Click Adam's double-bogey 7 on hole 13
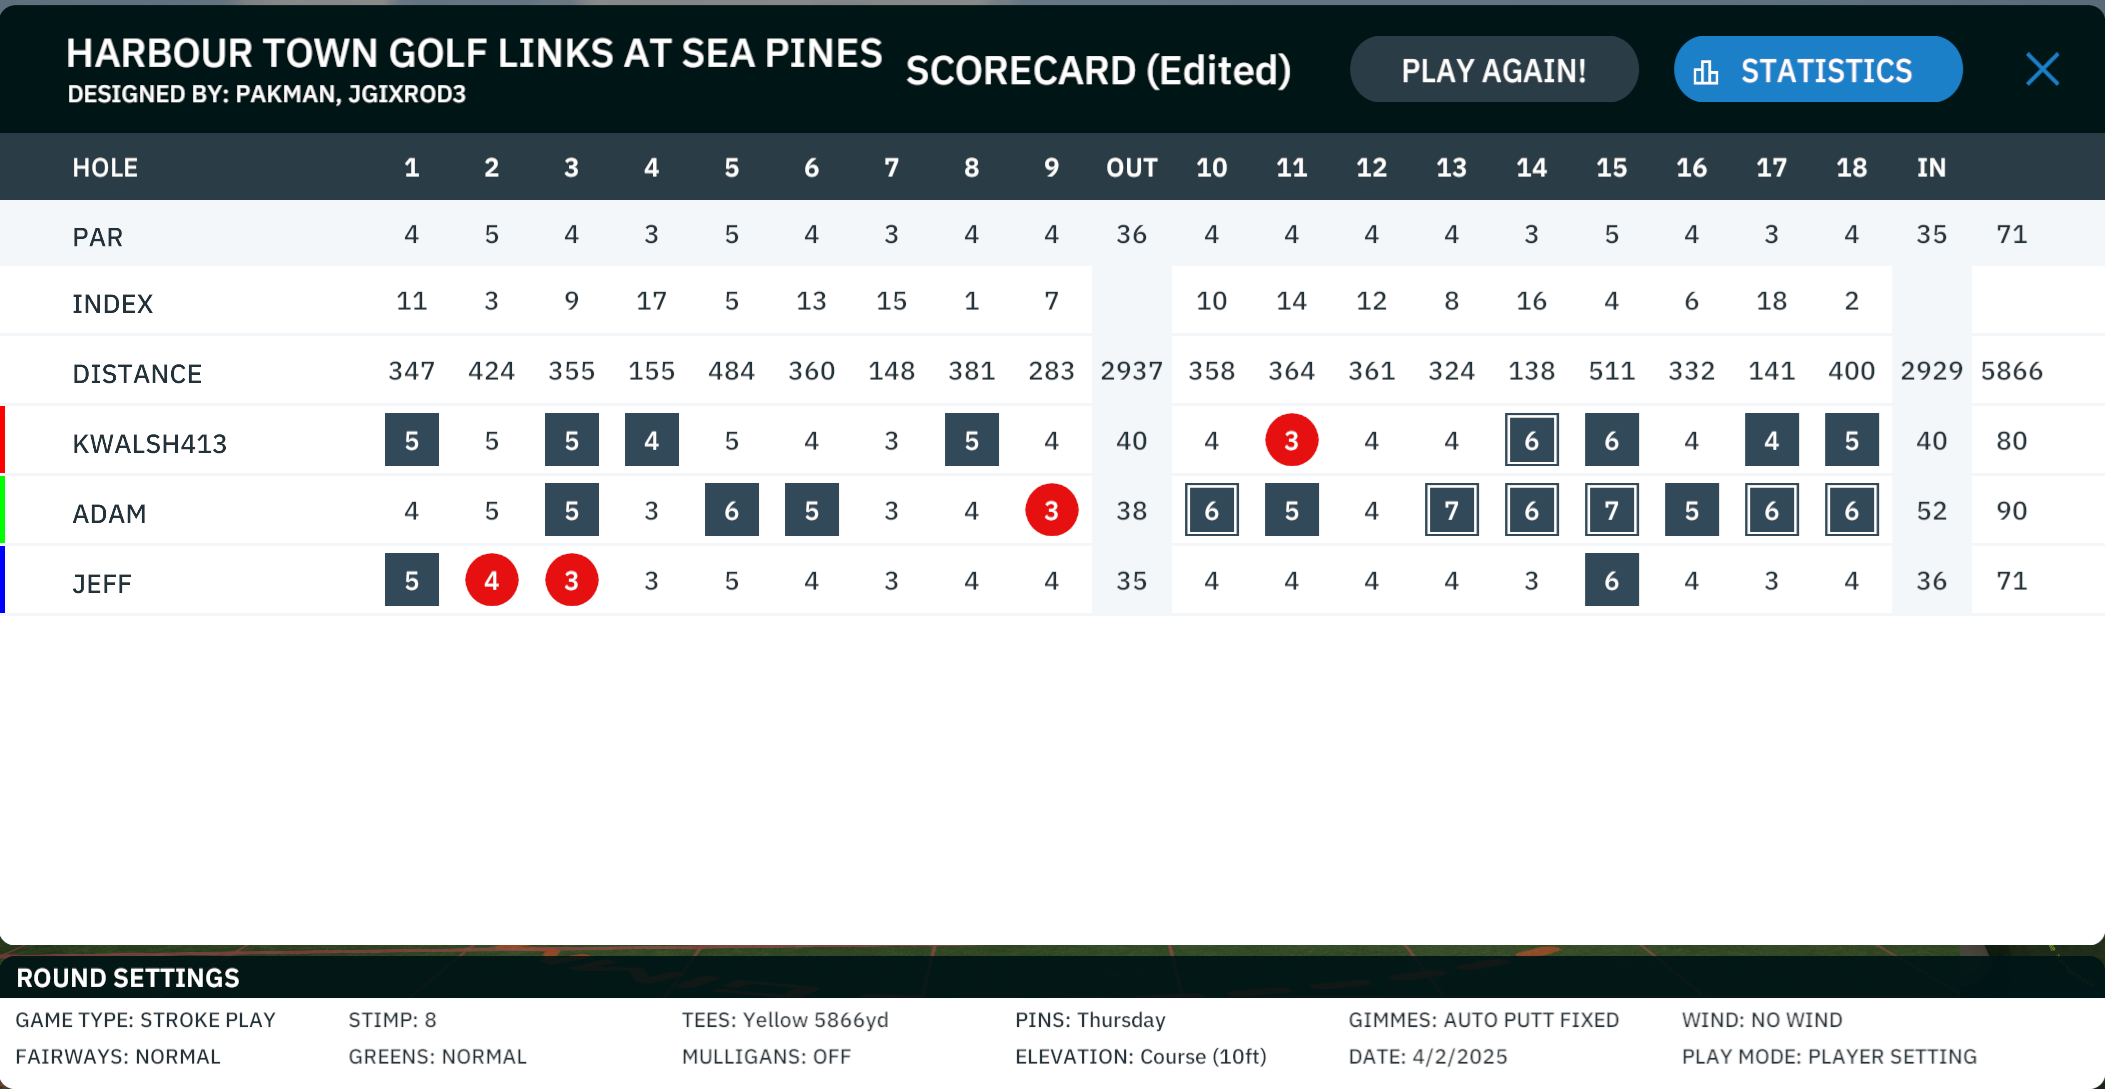This screenshot has width=2105, height=1089. [1452, 510]
